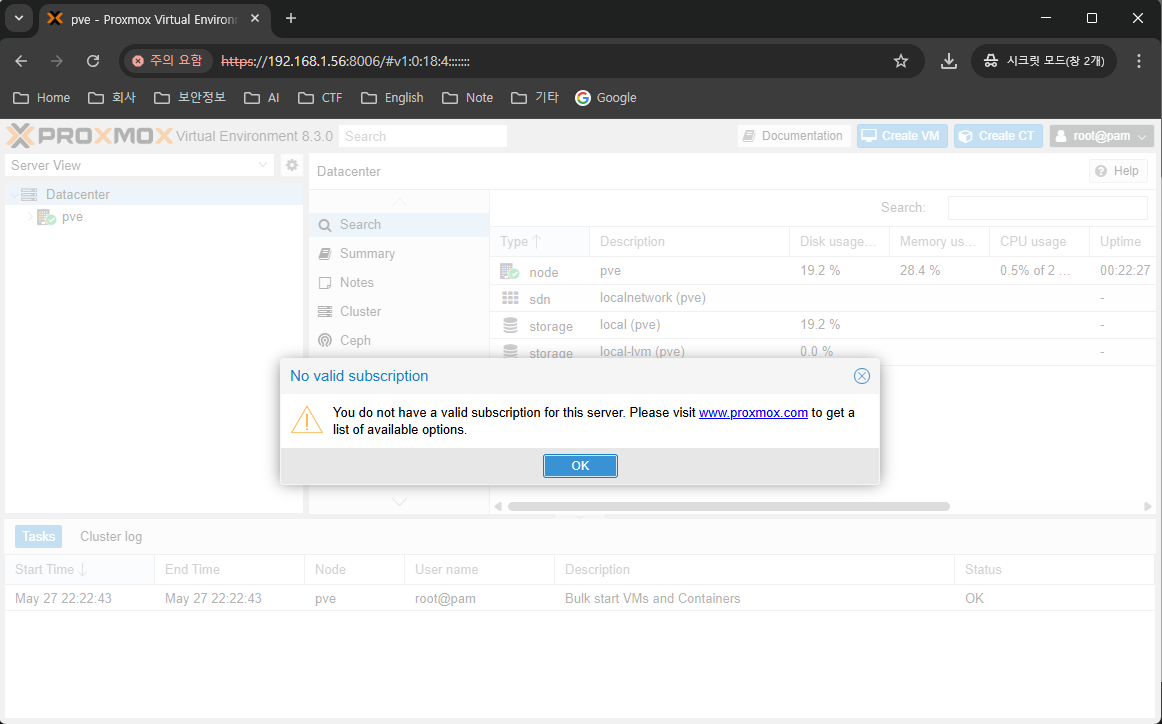Open the Cluster menu item
Image resolution: width=1162 pixels, height=724 pixels.
tap(399, 311)
